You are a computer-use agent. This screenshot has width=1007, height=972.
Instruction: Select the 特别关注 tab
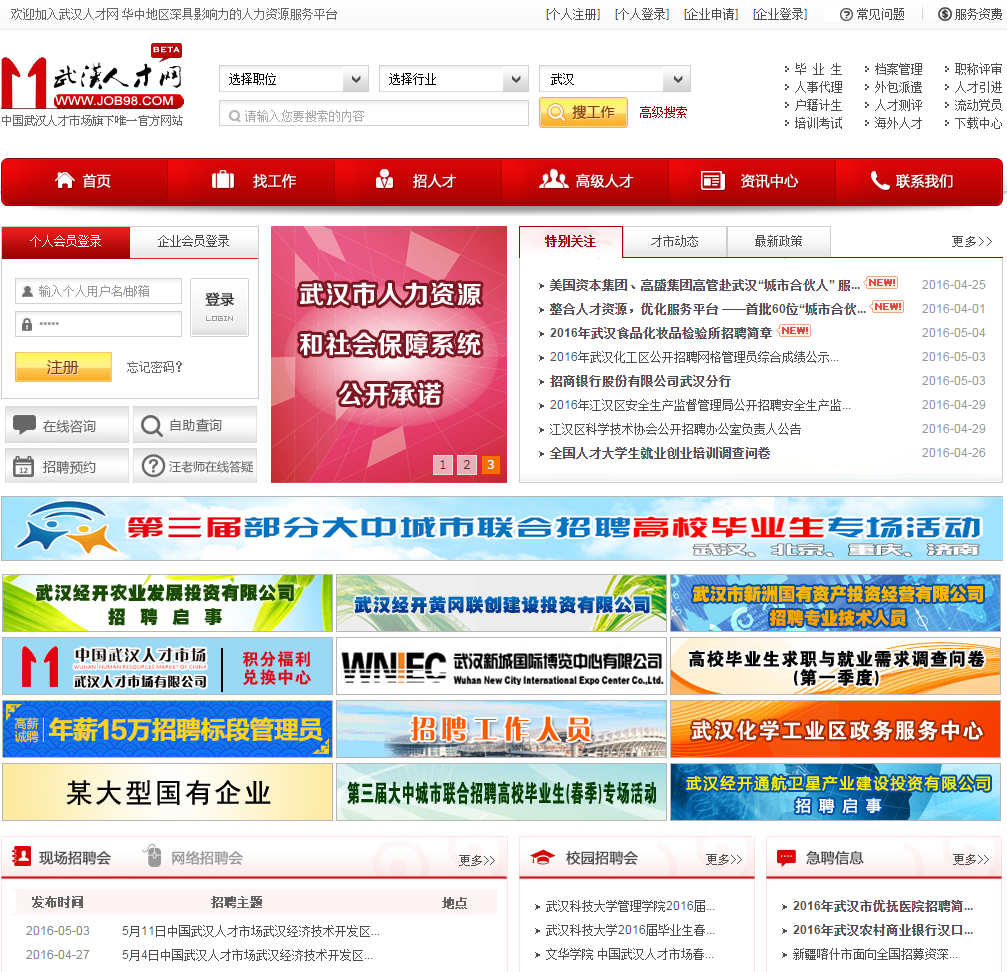(570, 241)
